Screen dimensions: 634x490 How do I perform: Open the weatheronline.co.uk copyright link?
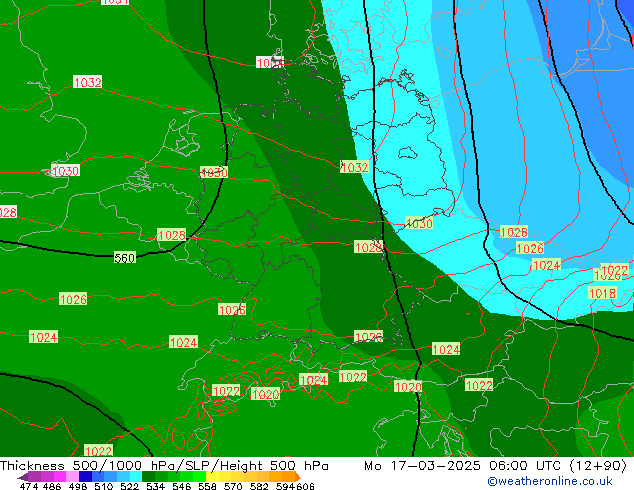pyautogui.click(x=550, y=481)
